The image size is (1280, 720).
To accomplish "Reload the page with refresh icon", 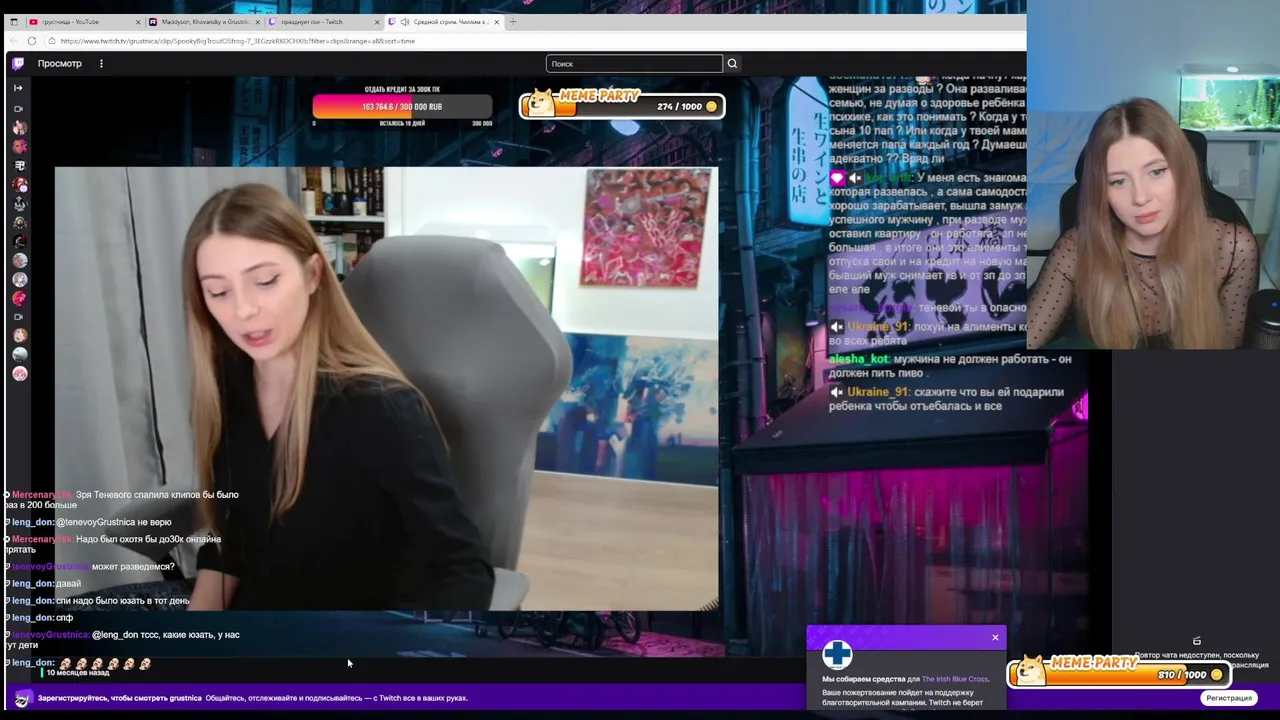I will [32, 41].
